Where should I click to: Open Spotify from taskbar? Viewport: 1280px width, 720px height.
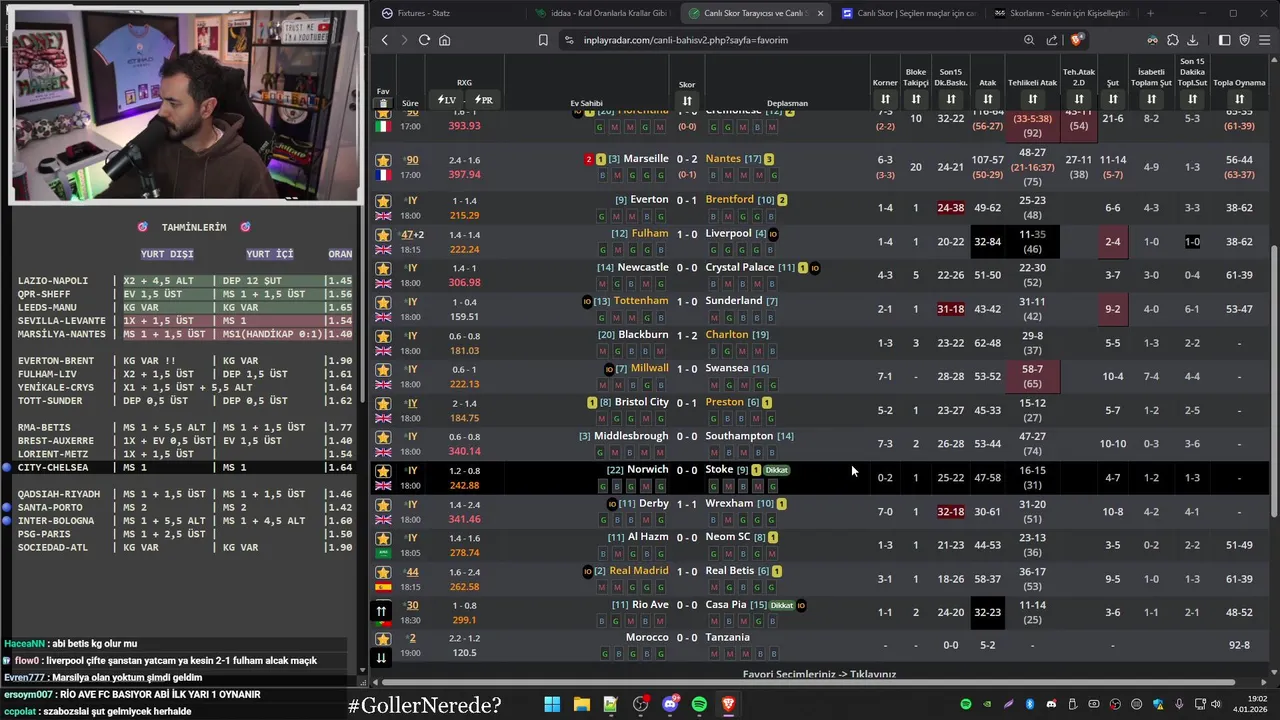(x=699, y=705)
